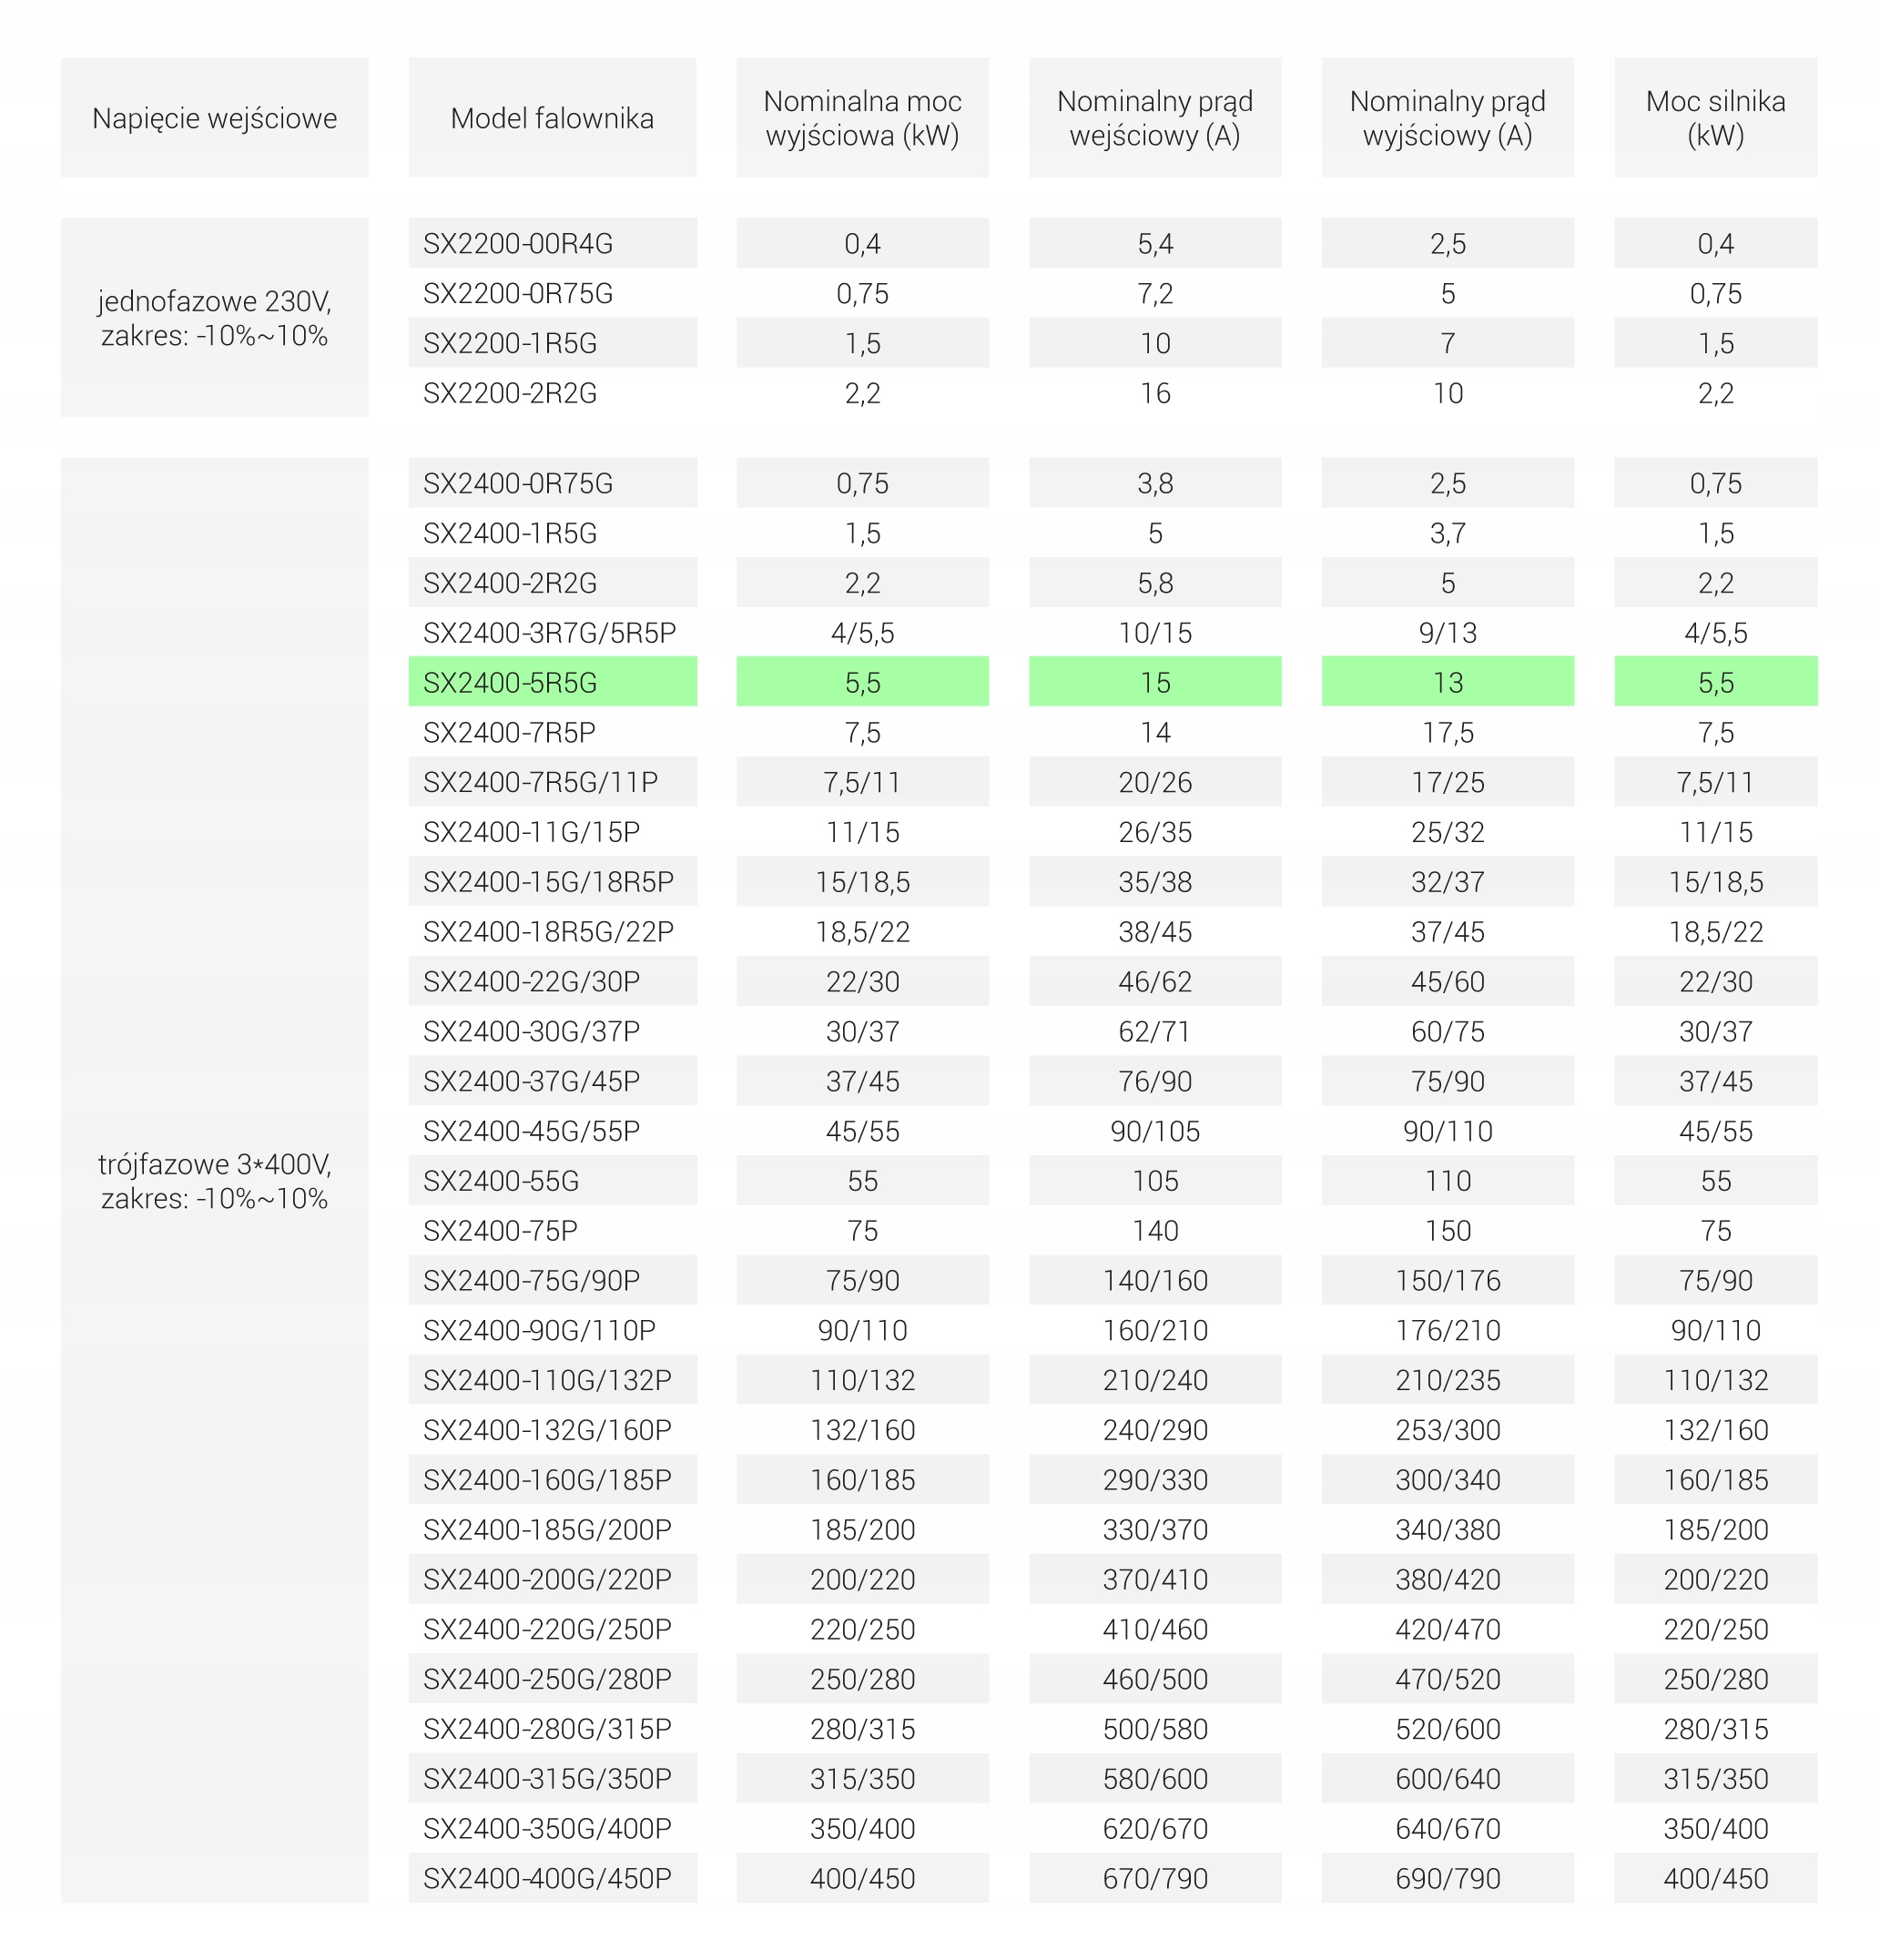Click the SX2400-3R7G/5R5P model cell
The width and height of the screenshot is (1880, 1960).
tap(552, 633)
